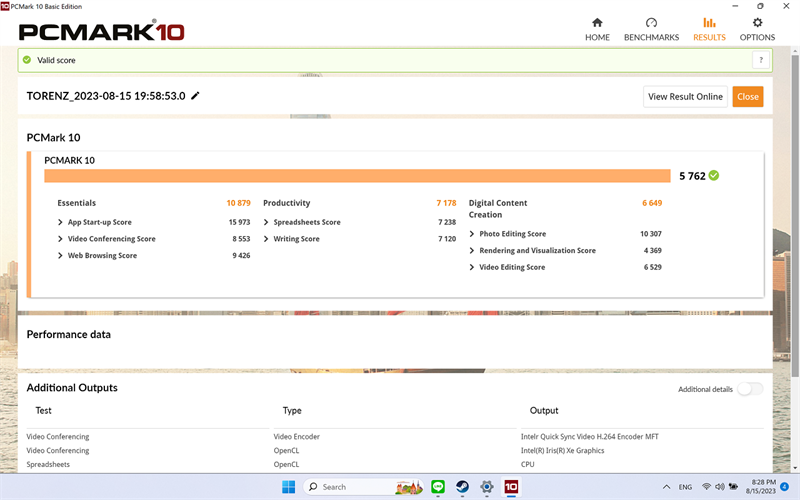Open Steam from the taskbar

pyautogui.click(x=462, y=487)
